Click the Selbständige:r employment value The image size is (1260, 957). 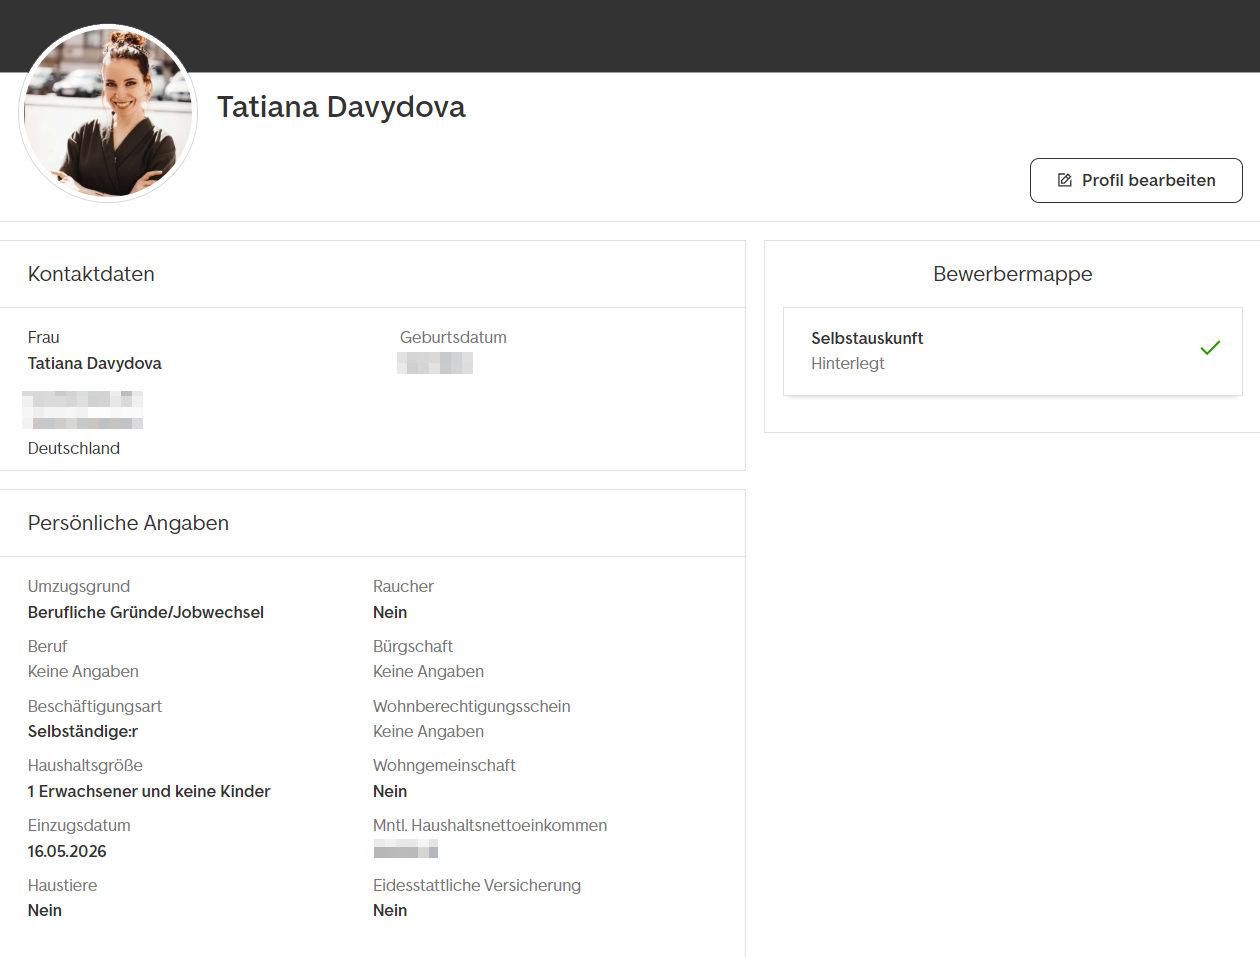tap(83, 731)
